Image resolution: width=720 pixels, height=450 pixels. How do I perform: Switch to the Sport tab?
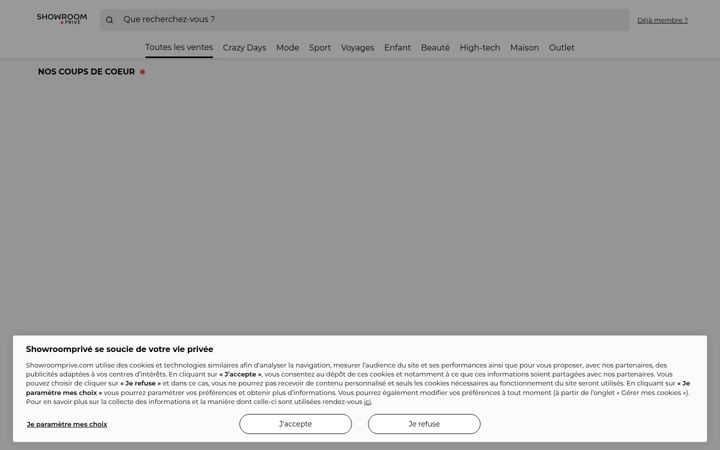coord(320,48)
